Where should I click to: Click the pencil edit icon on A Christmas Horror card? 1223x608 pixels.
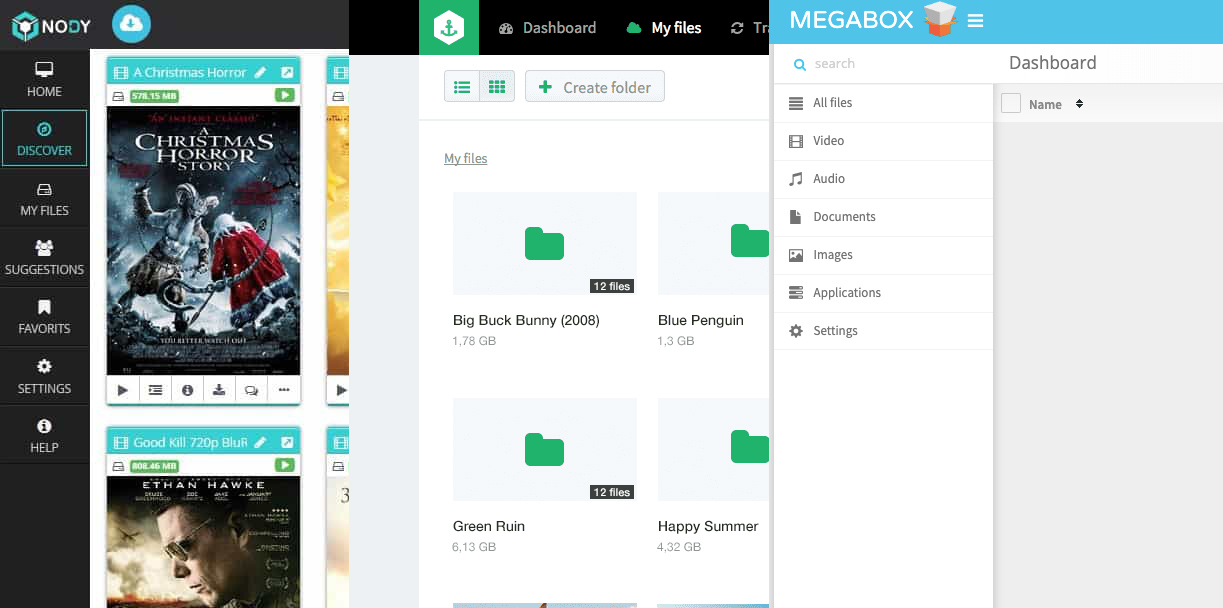pos(261,72)
